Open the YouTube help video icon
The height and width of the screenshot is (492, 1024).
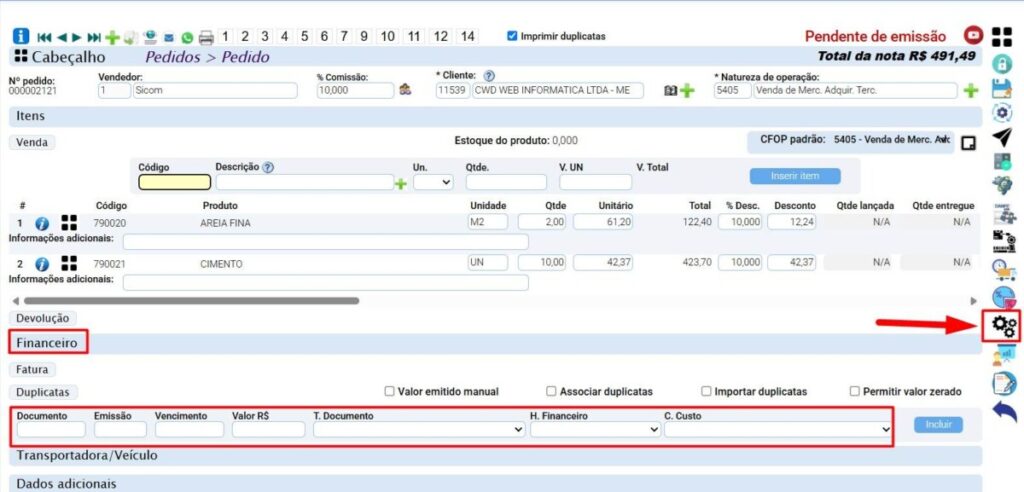(974, 36)
